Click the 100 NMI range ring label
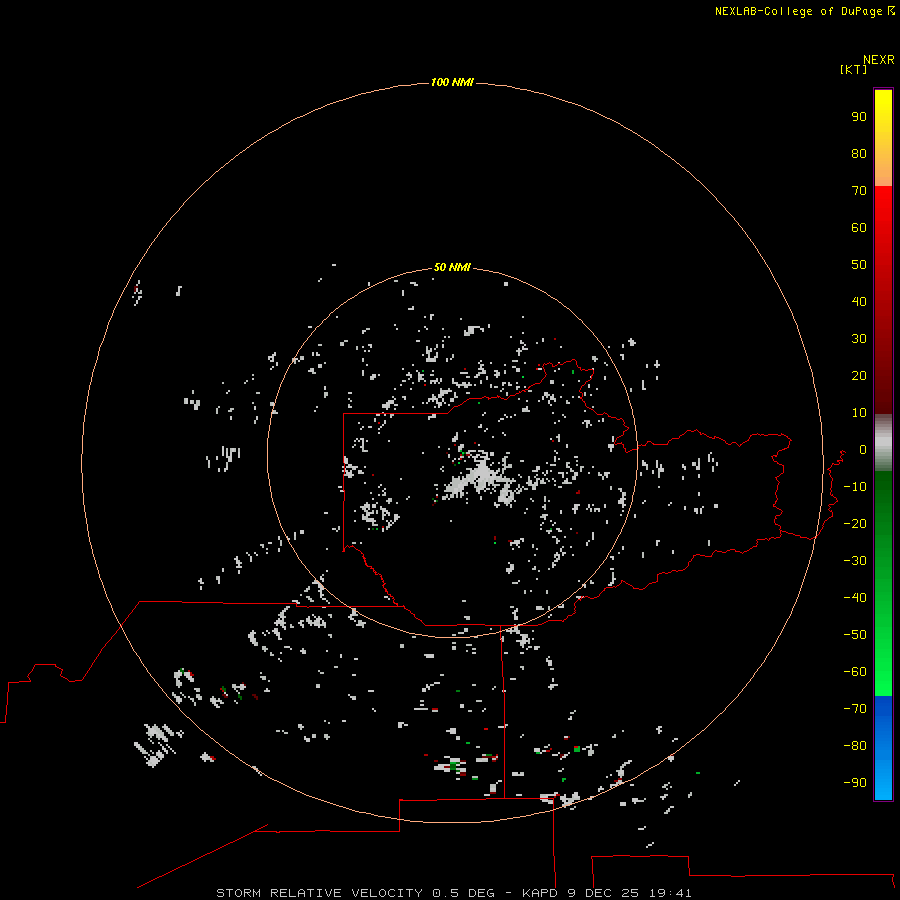The height and width of the screenshot is (900, 900). point(452,82)
